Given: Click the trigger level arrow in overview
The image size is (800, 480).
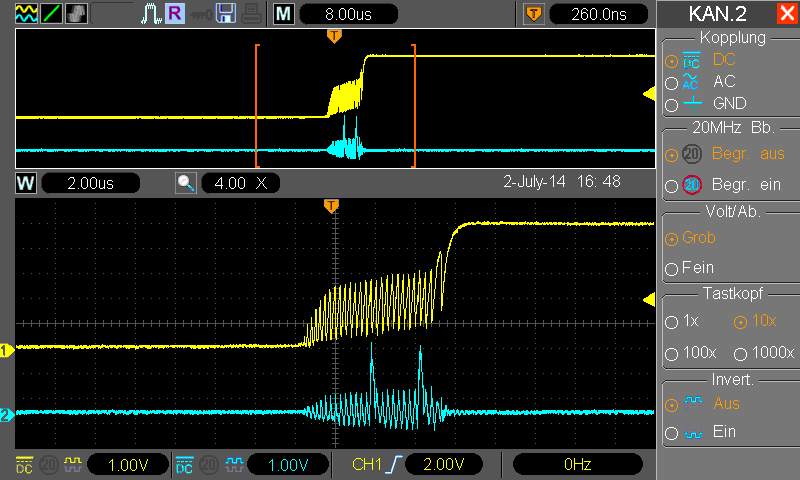Looking at the screenshot, I should pyautogui.click(x=649, y=94).
